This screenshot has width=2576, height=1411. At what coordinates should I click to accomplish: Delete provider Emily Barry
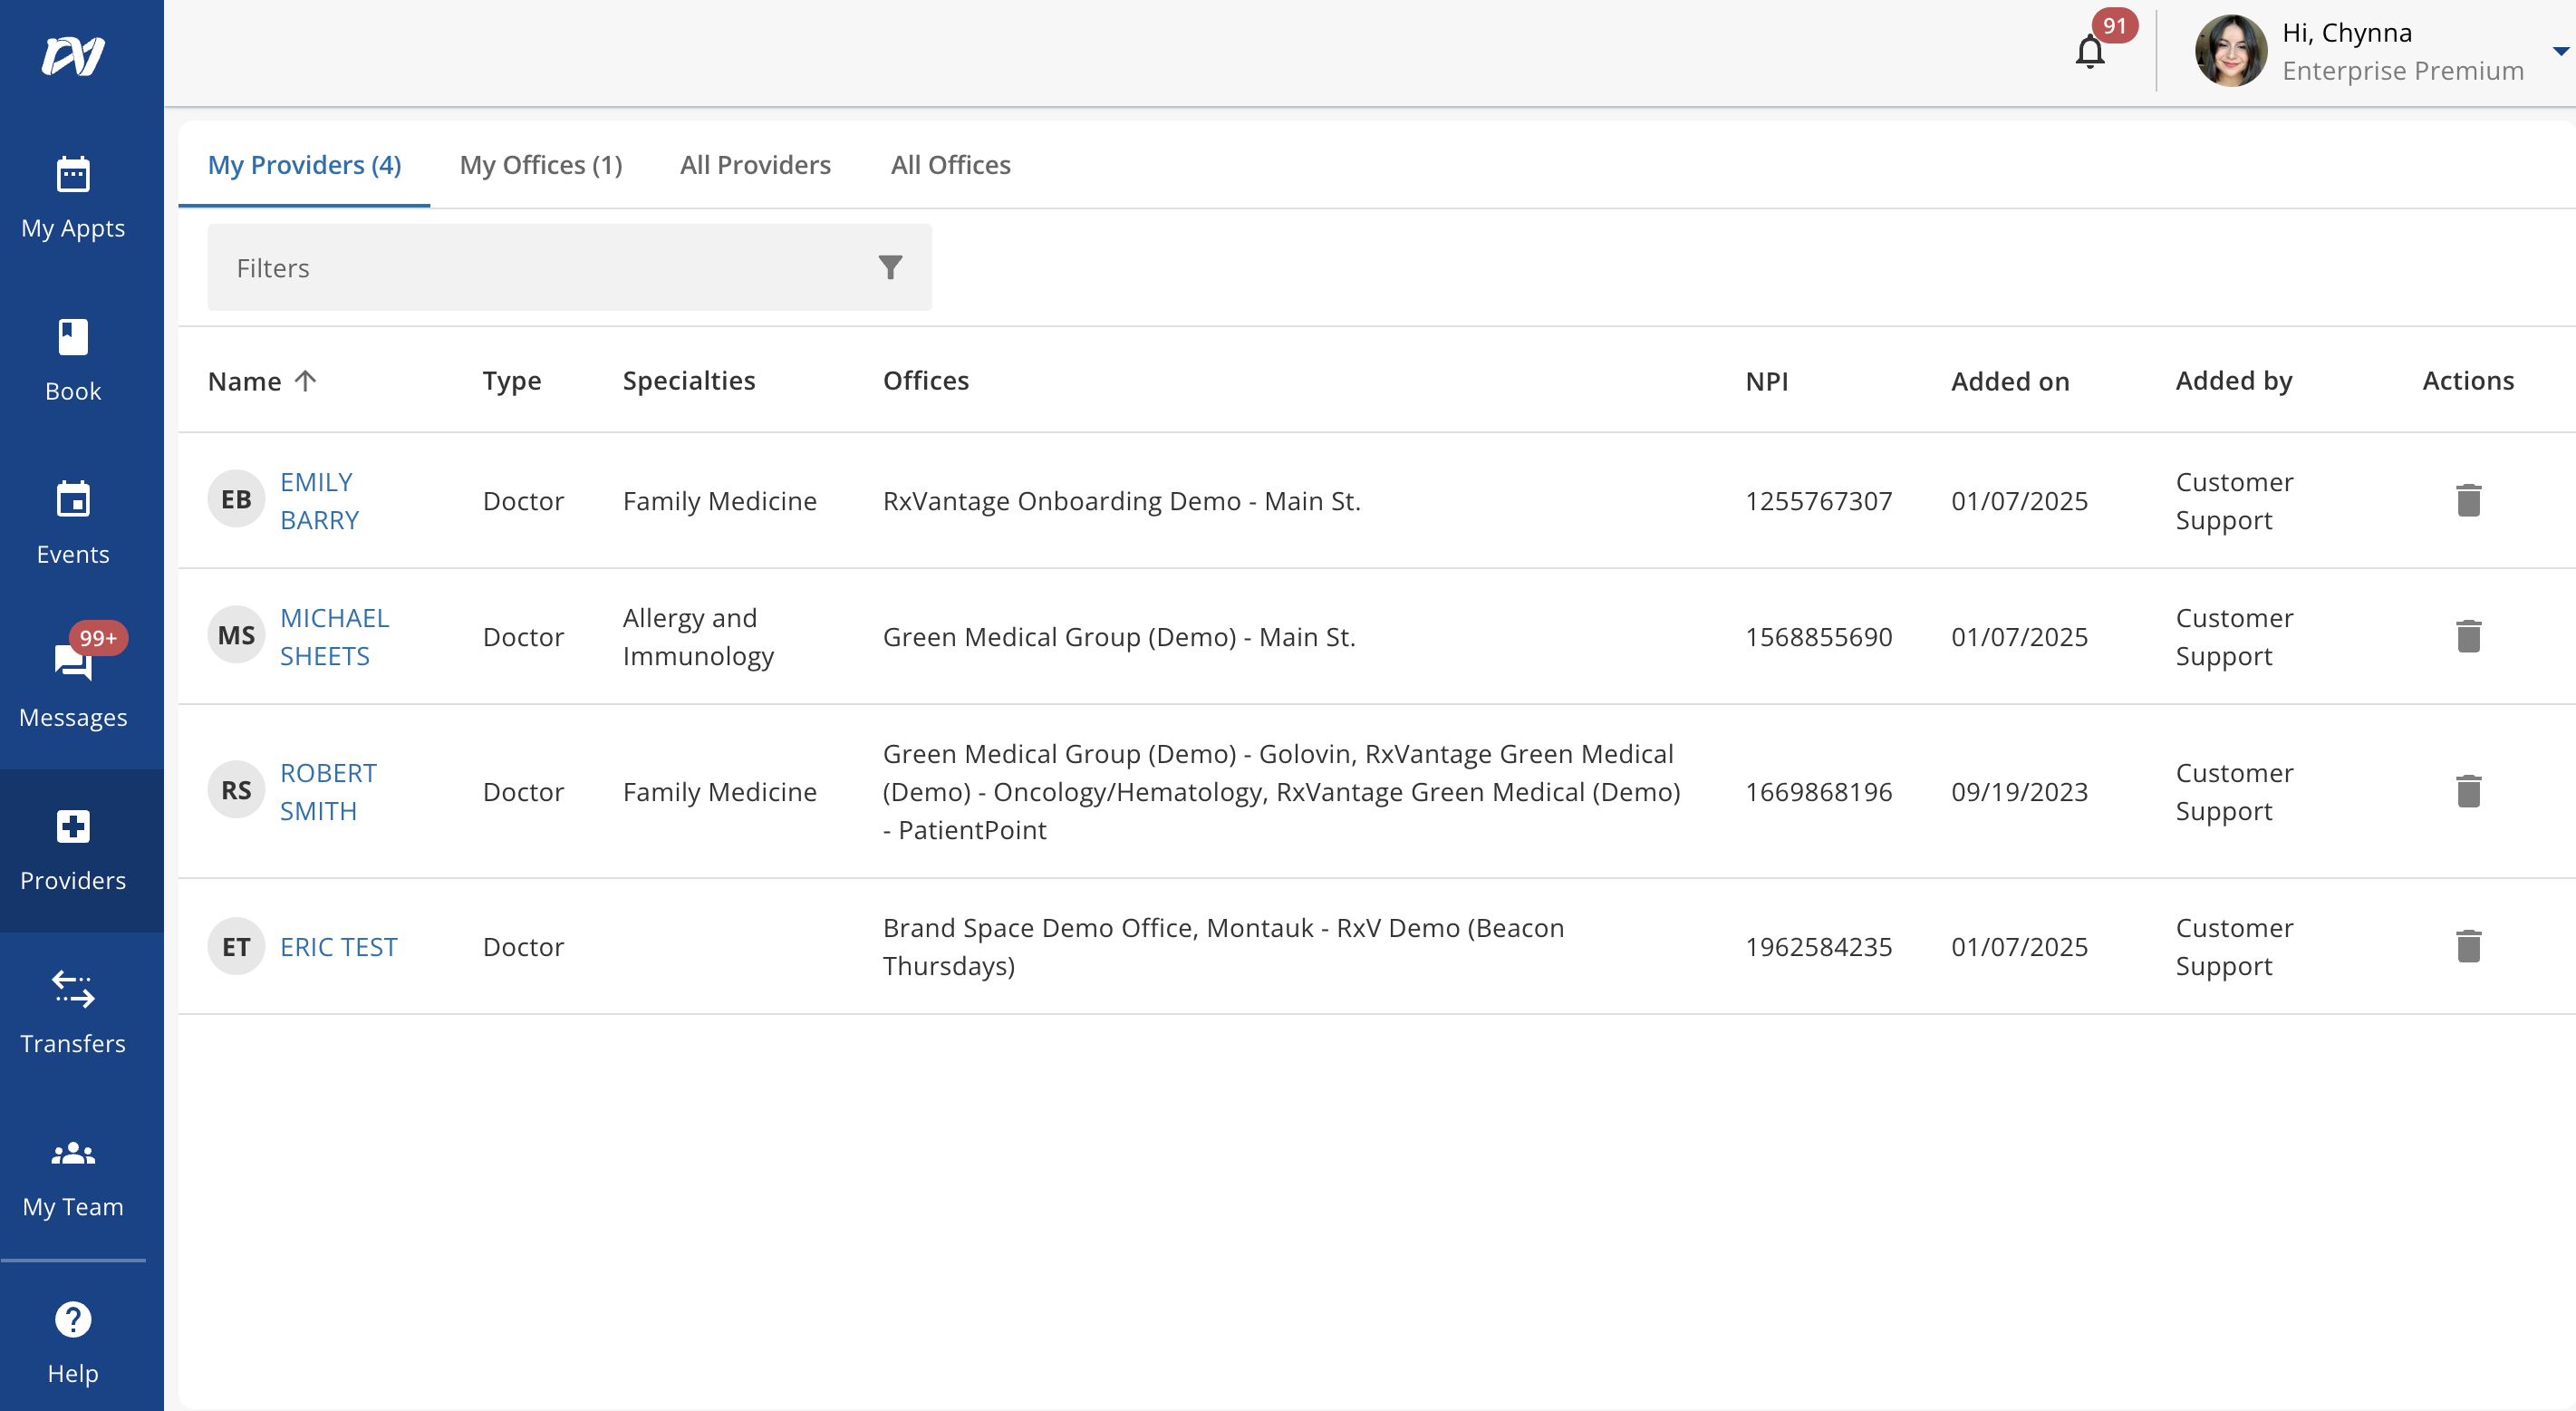pos(2468,500)
